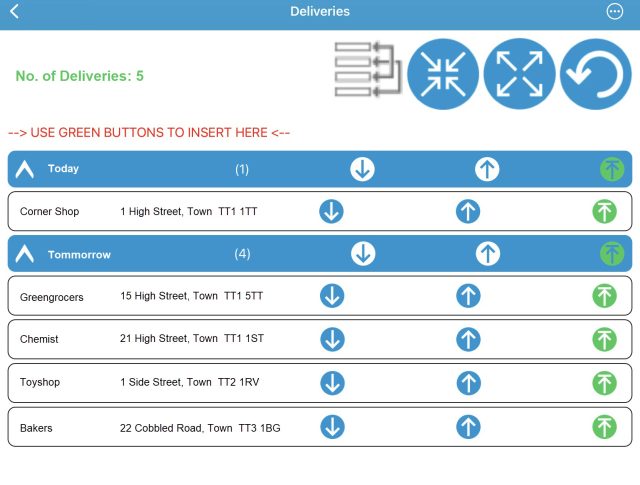Click the red USE GREEN BUTTONS instruction
Viewport: 640px width, 485px height.
149,133
